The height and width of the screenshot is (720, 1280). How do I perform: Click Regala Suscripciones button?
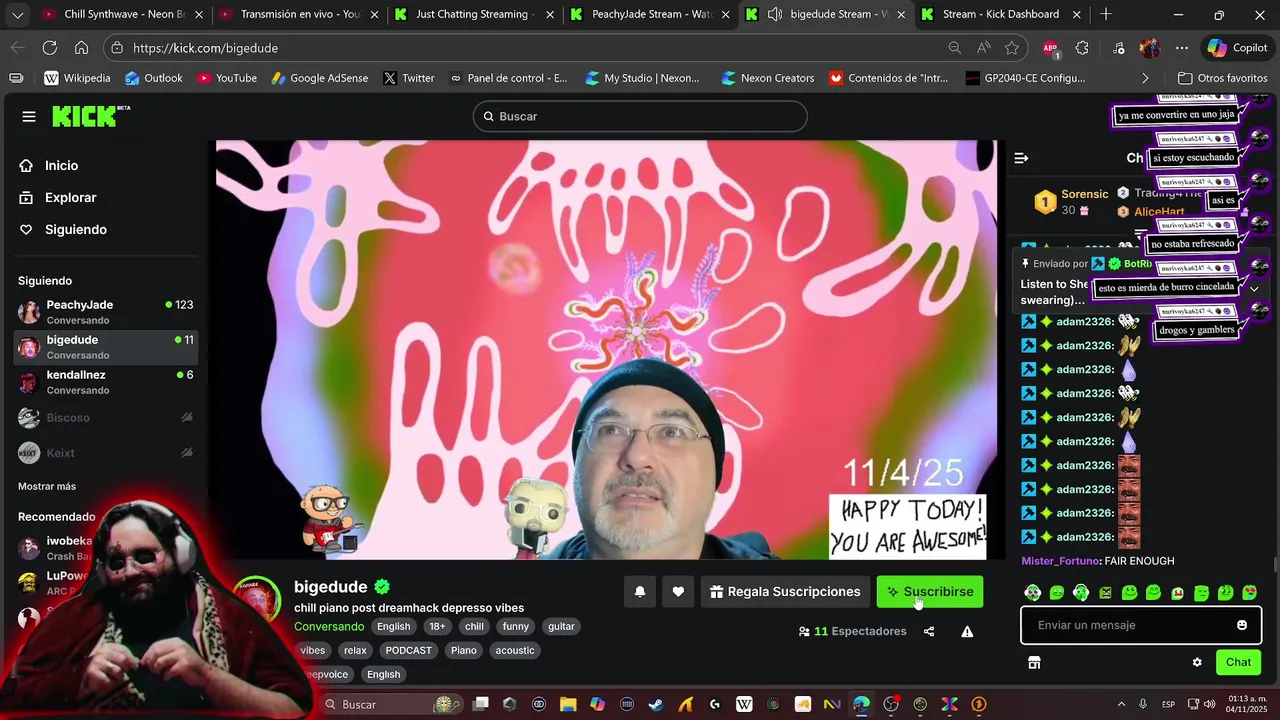pos(785,592)
